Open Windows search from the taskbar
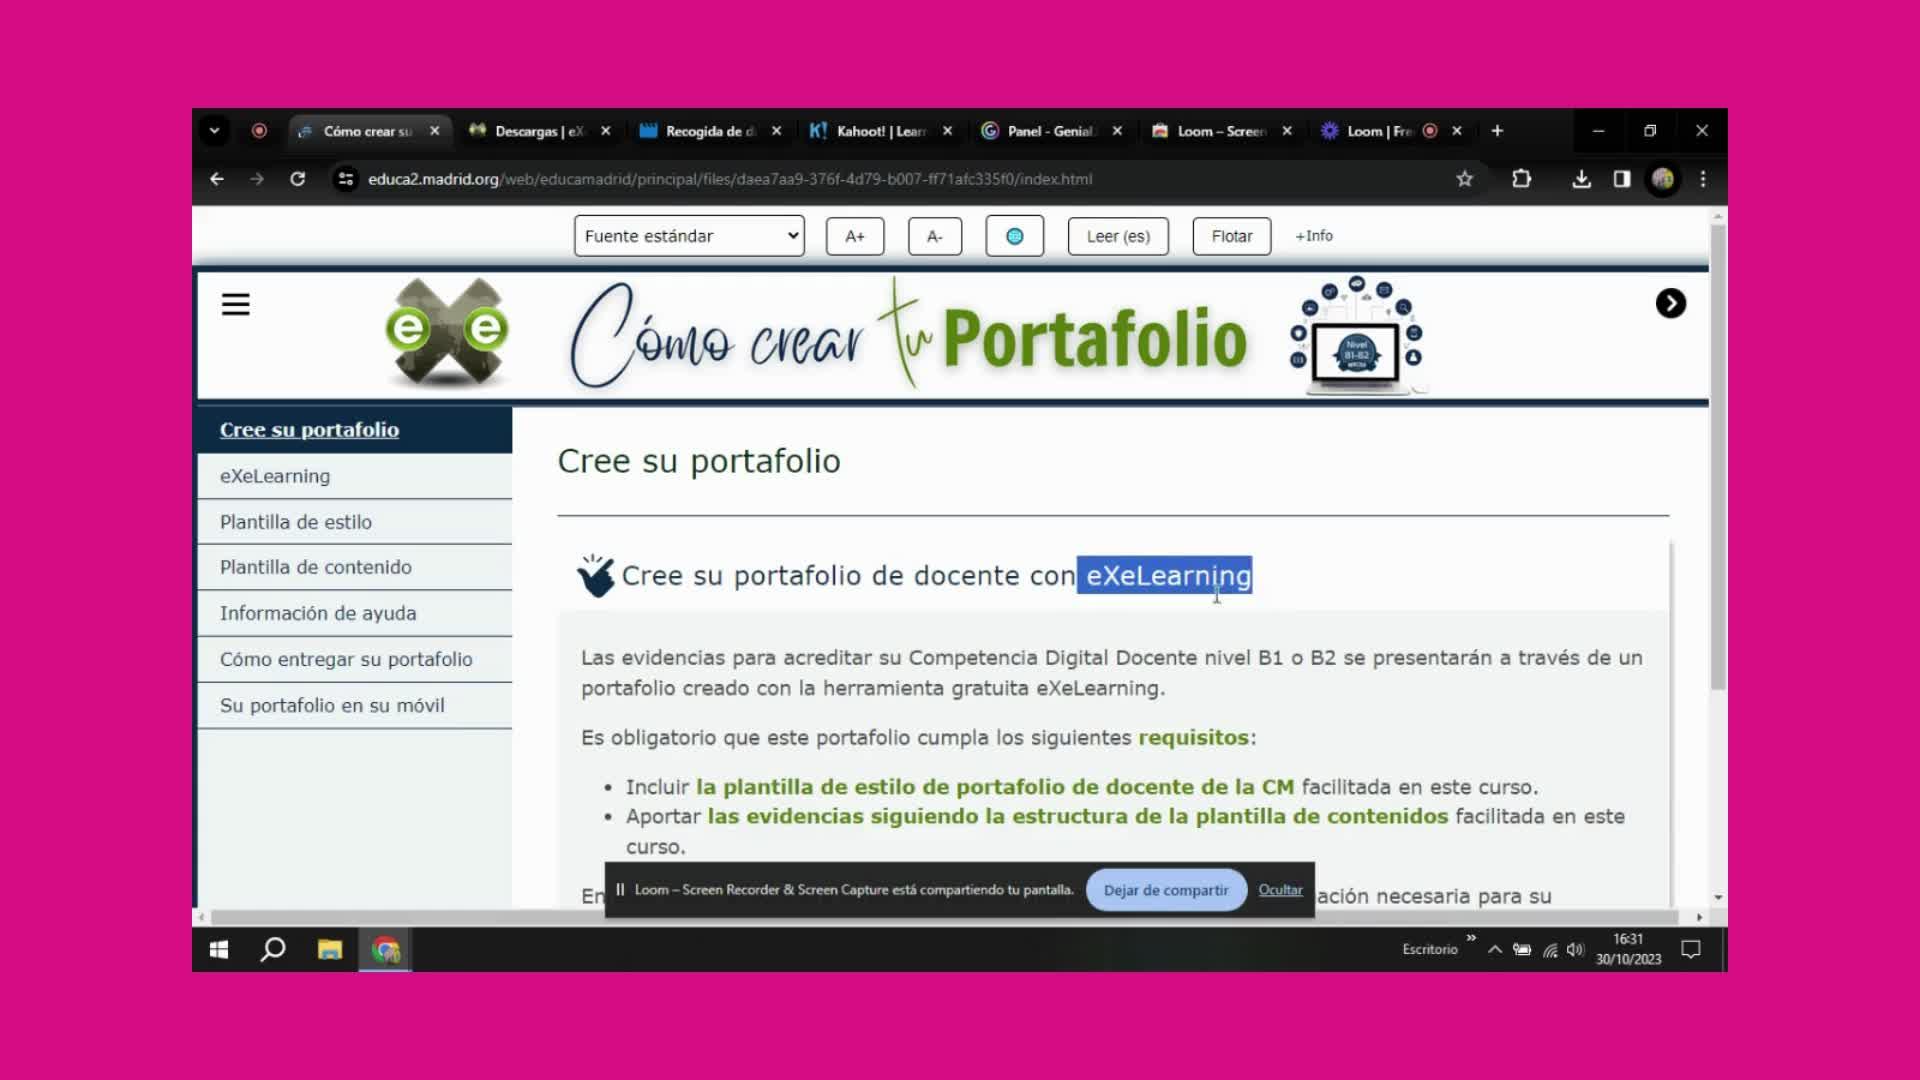The height and width of the screenshot is (1080, 1920). 273,949
